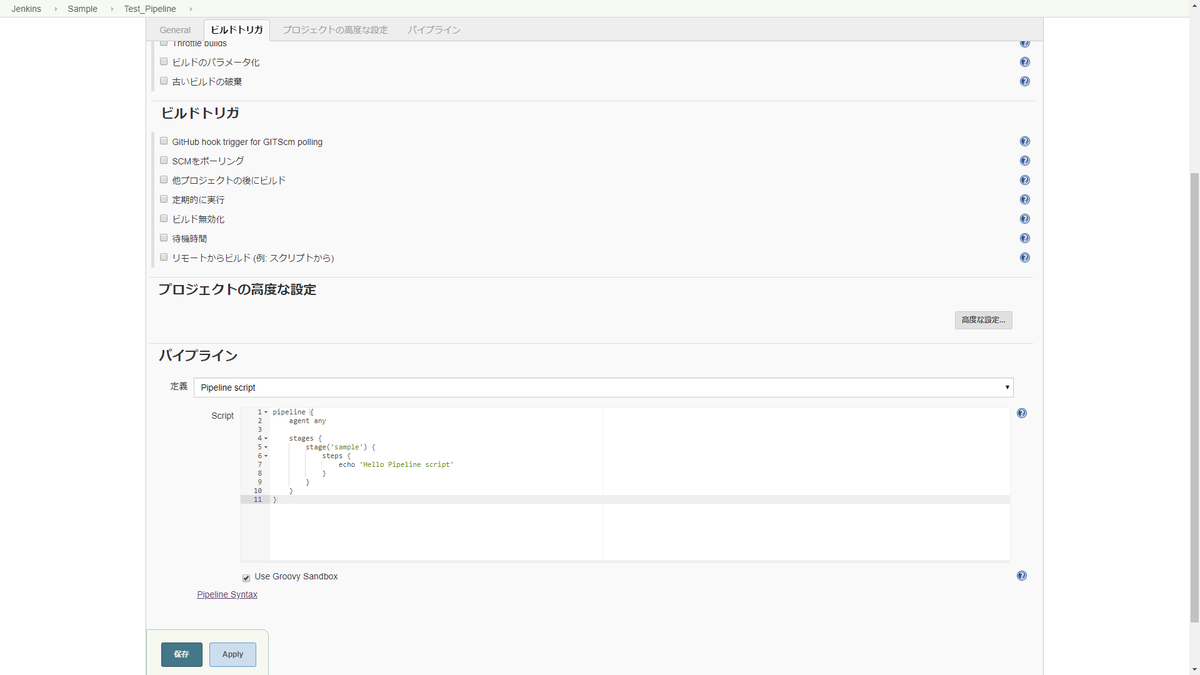Enable 古いビルドの破棄 checkbox
The image size is (1200, 675).
(164, 81)
